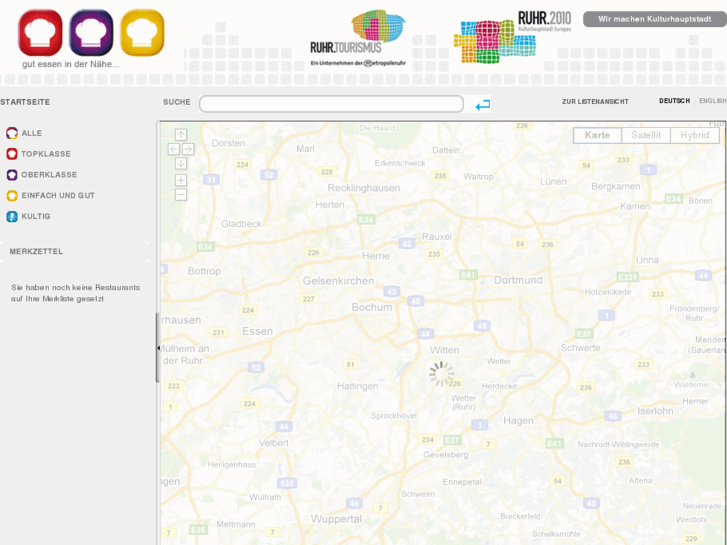Viewport: 727px width, 545px height.
Task: Click Bochum on the map
Action: point(372,307)
